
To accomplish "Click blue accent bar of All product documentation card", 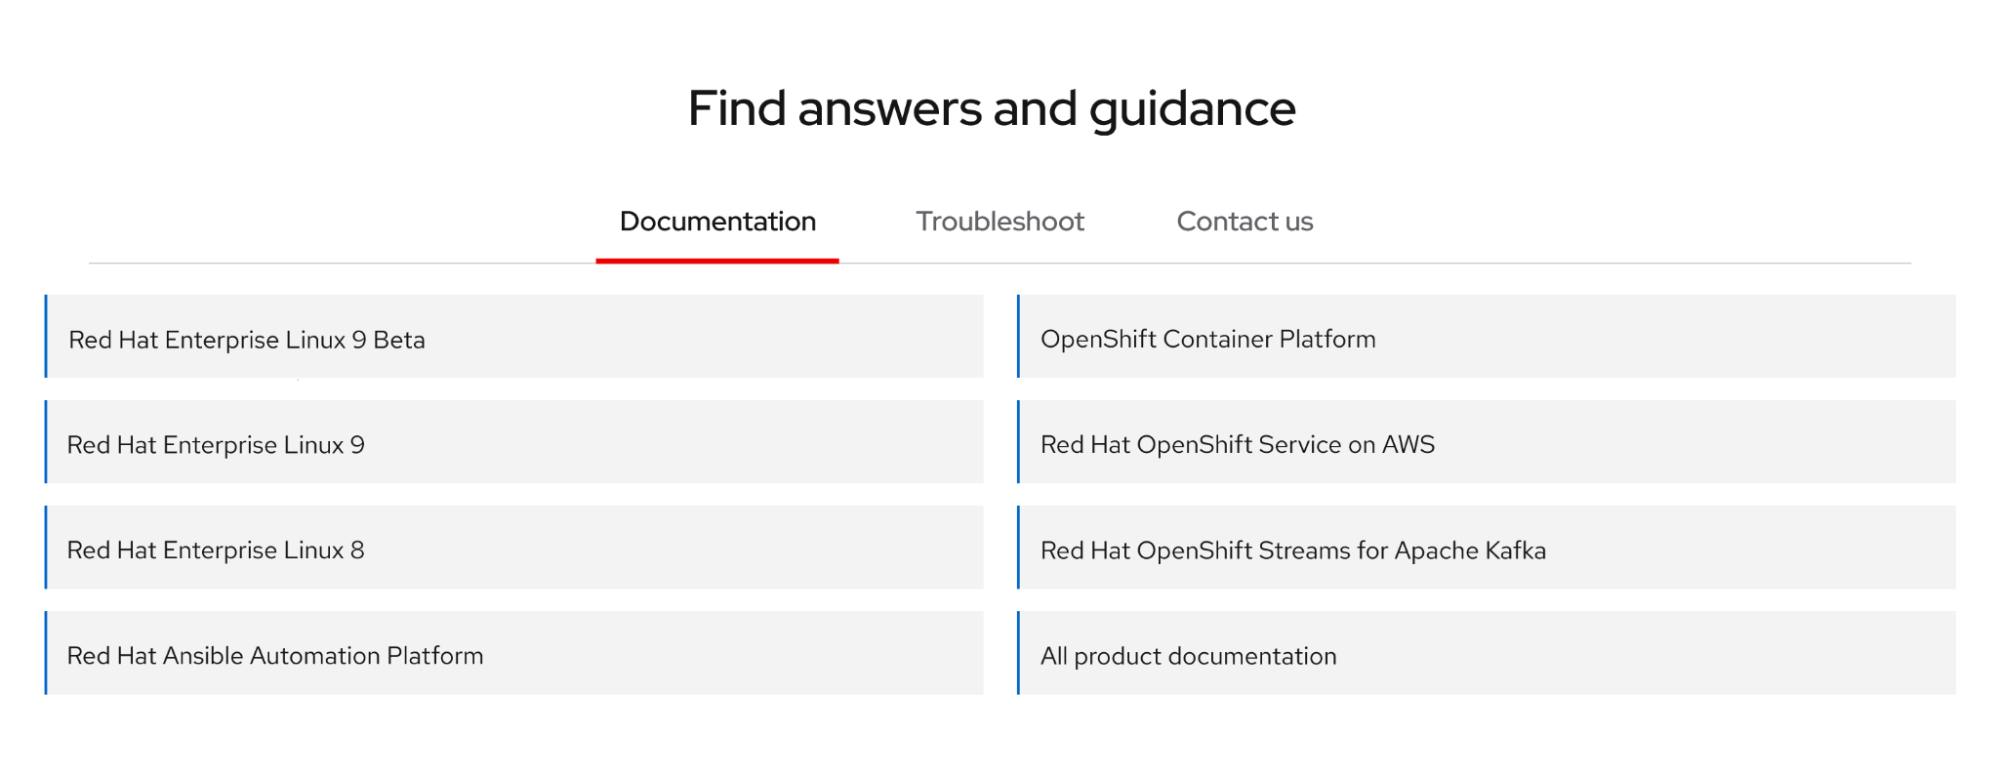I will click(x=1018, y=653).
